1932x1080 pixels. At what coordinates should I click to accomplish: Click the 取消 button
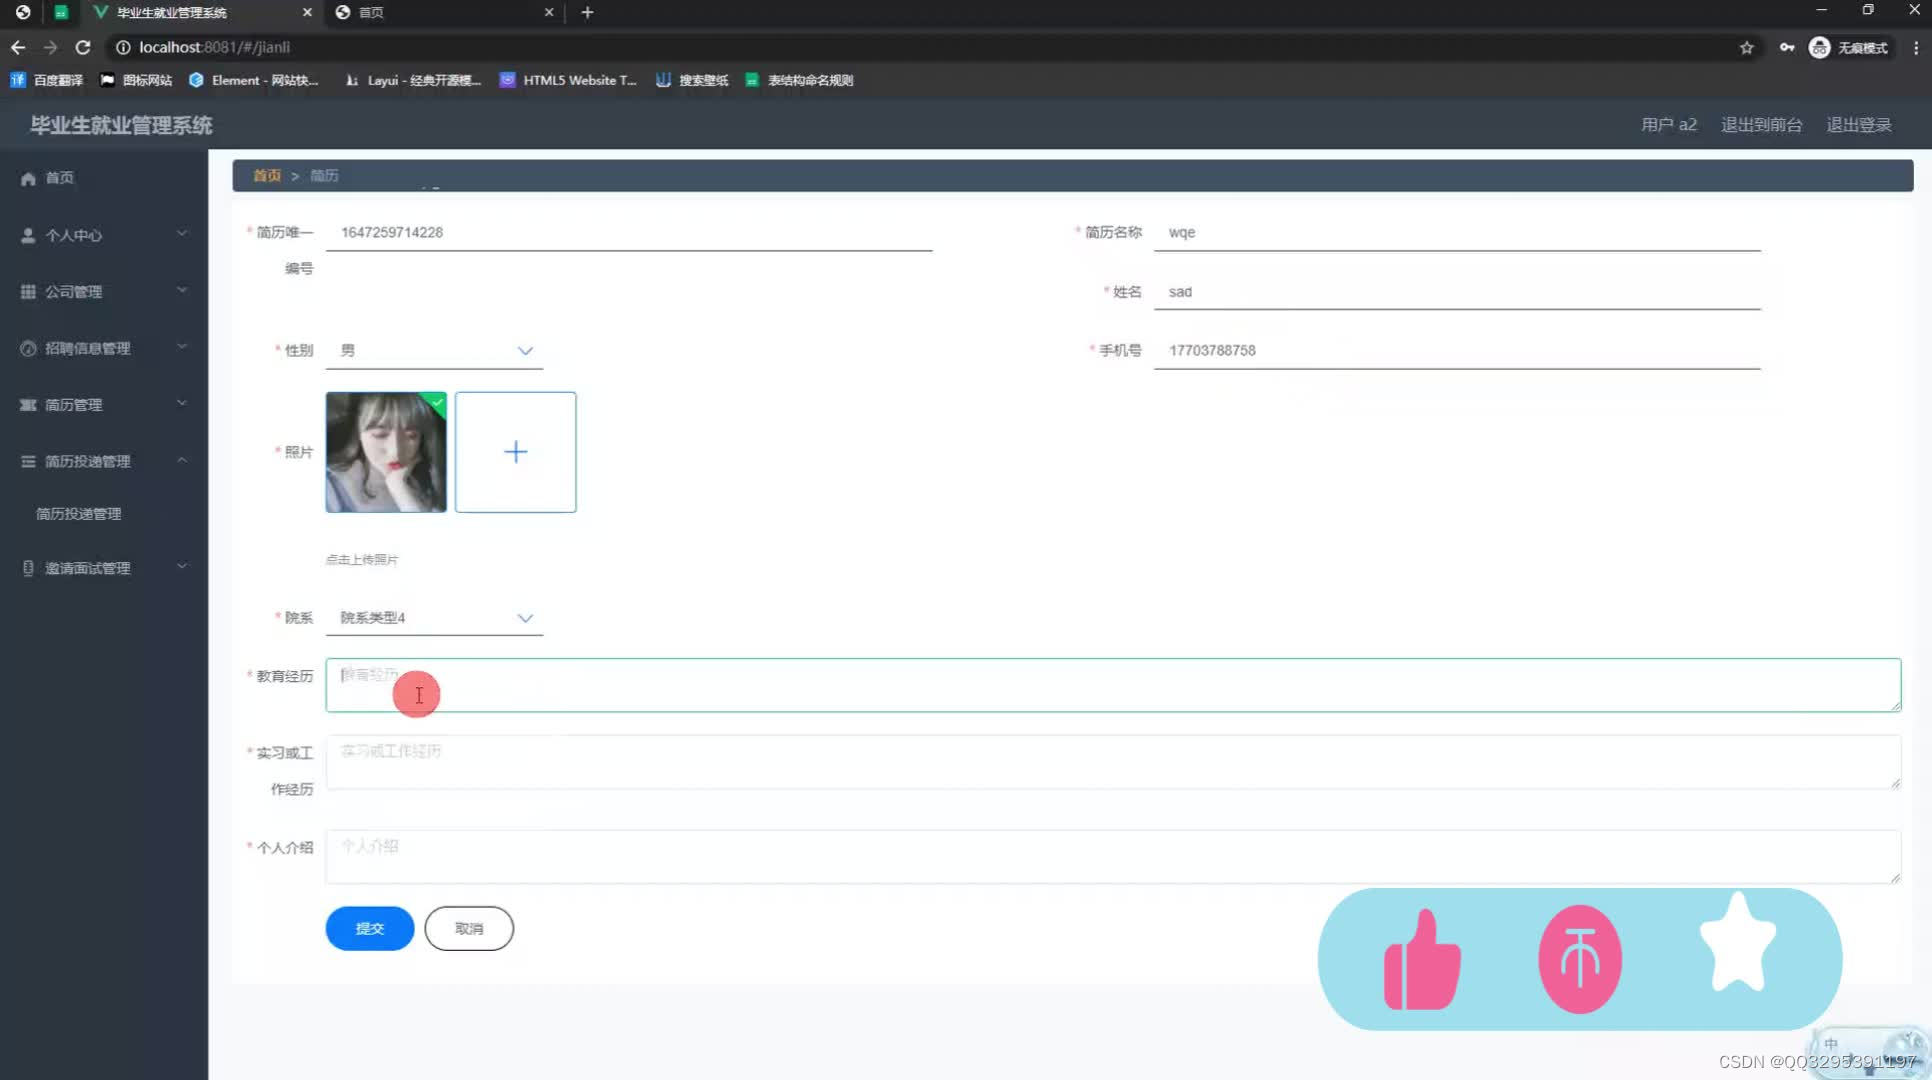click(469, 929)
